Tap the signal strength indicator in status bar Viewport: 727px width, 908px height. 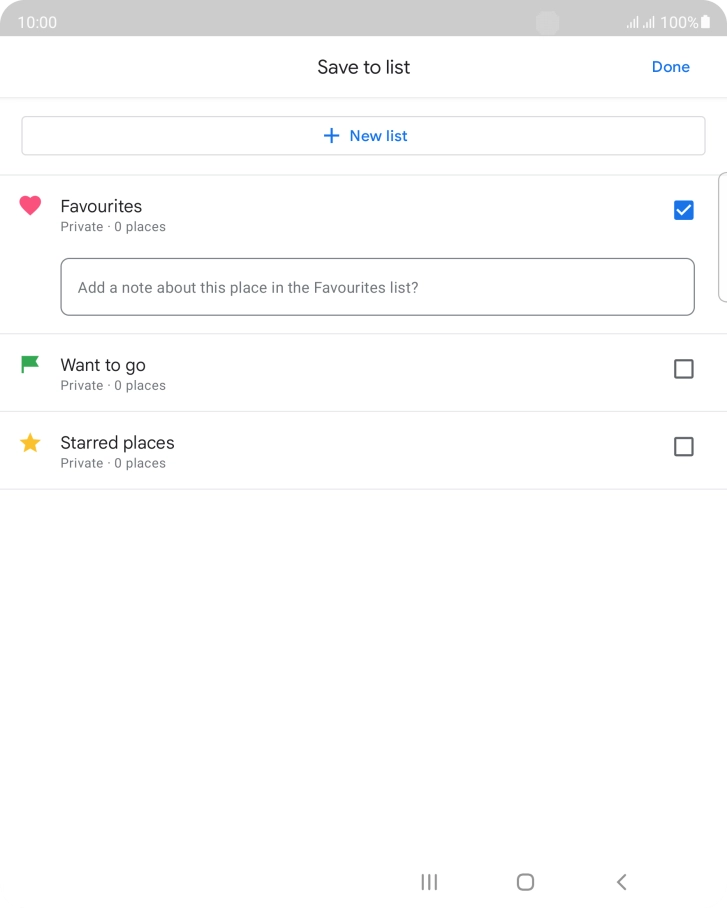(639, 22)
